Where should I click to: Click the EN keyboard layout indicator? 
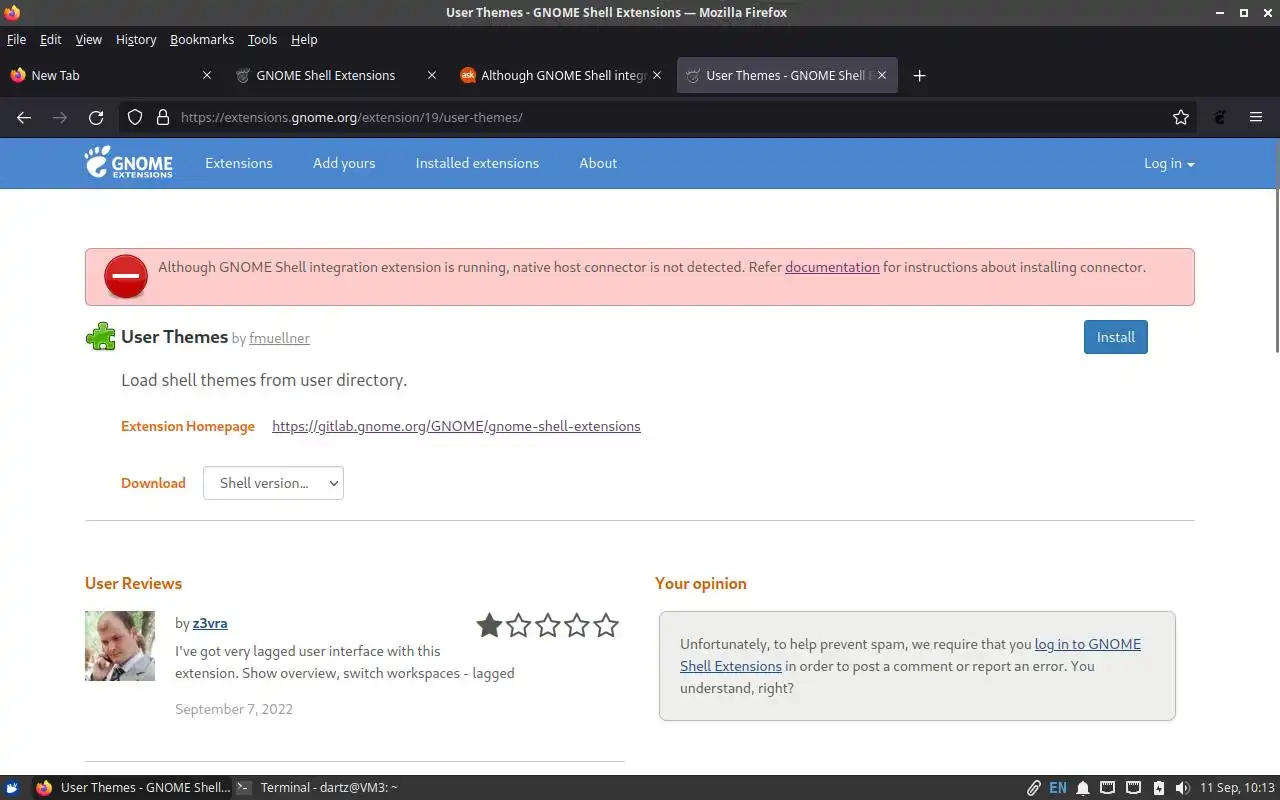(1058, 787)
